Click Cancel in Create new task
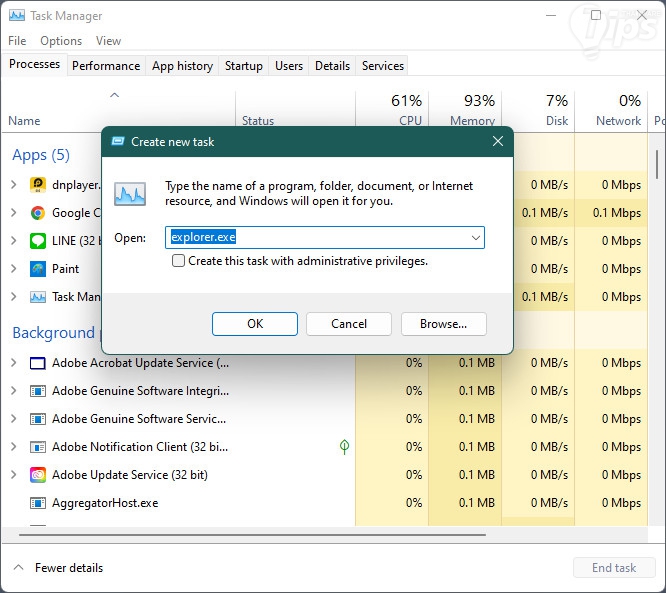Image resolution: width=666 pixels, height=593 pixels. coord(349,324)
